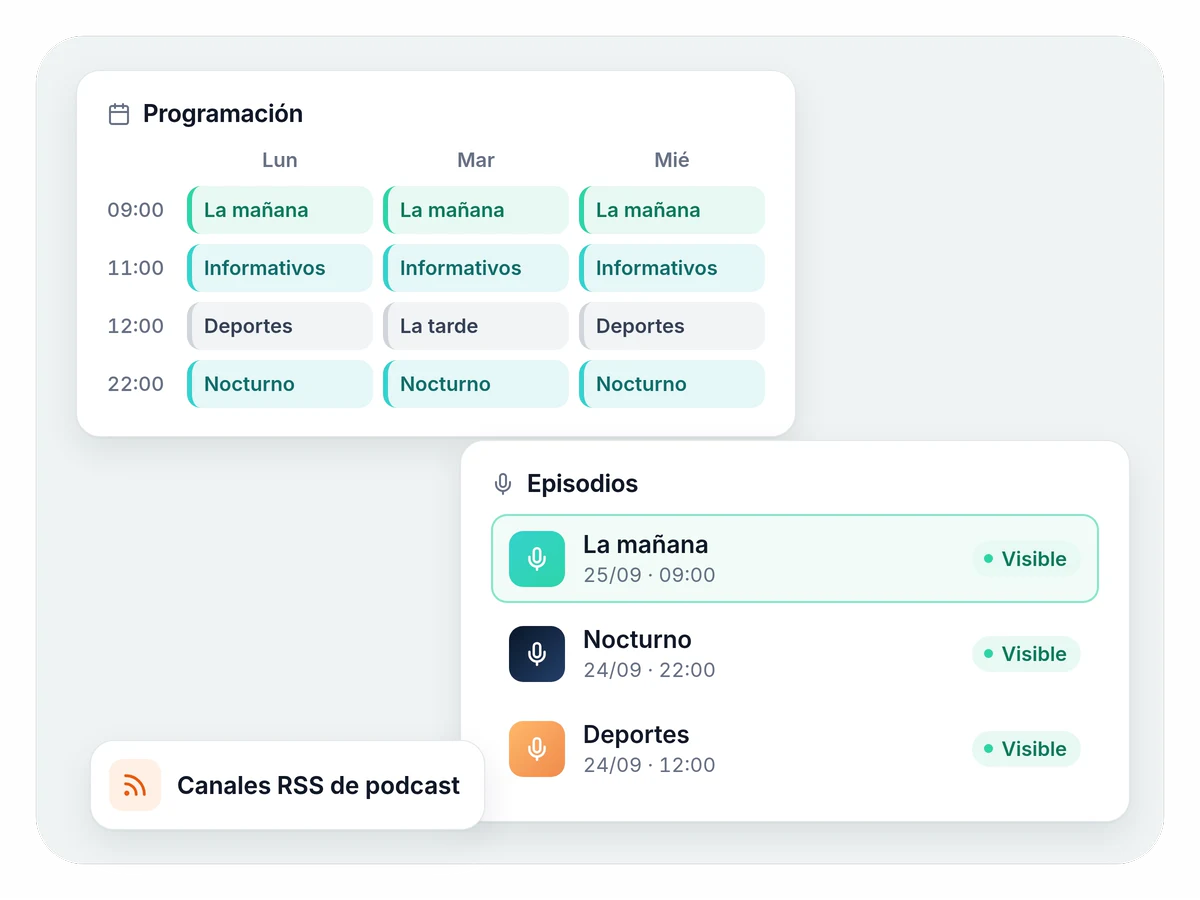Click the 11:00 time label in schedule
Screen dimensions: 1200x900
(x=136, y=268)
